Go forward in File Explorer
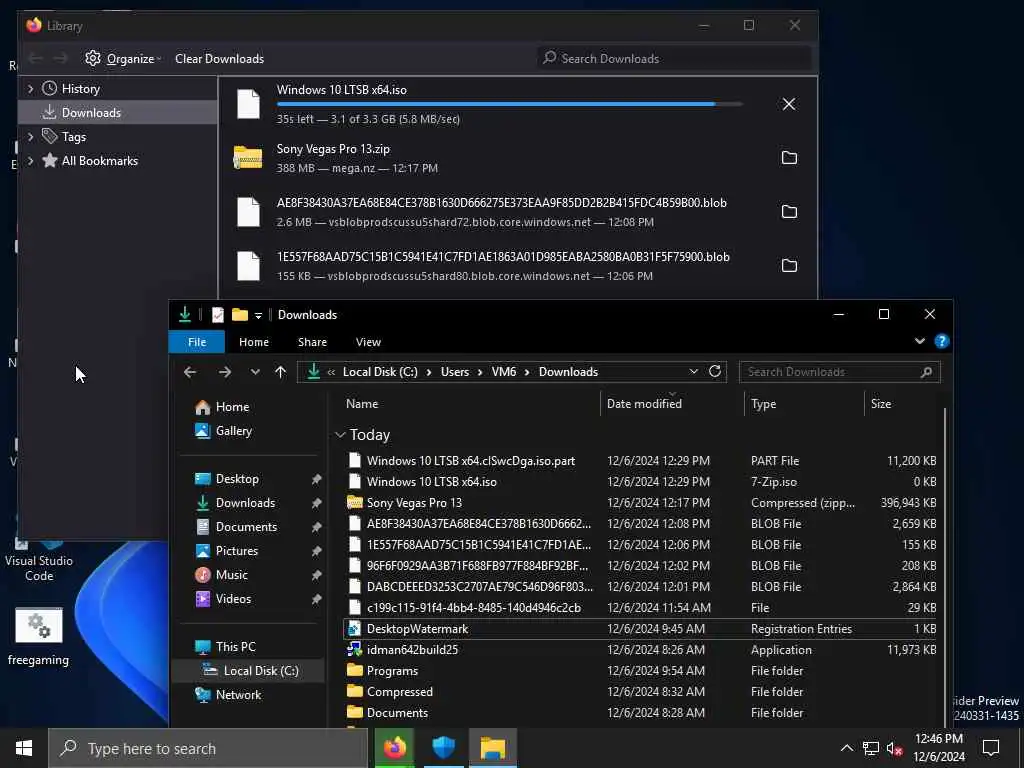Viewport: 1024px width, 768px height. pyautogui.click(x=225, y=372)
